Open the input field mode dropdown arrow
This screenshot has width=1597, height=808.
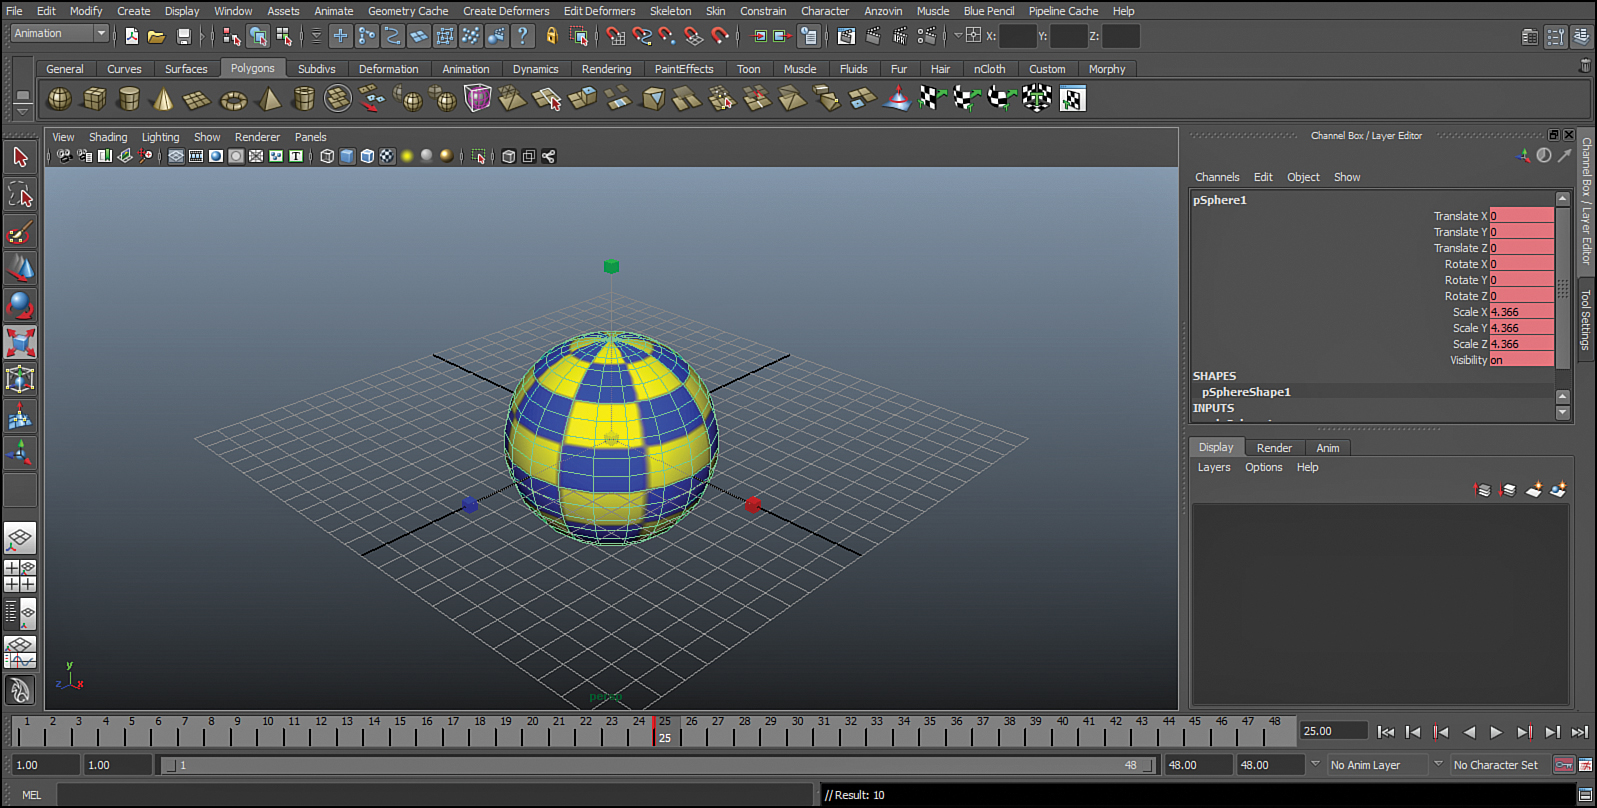[x=958, y=35]
